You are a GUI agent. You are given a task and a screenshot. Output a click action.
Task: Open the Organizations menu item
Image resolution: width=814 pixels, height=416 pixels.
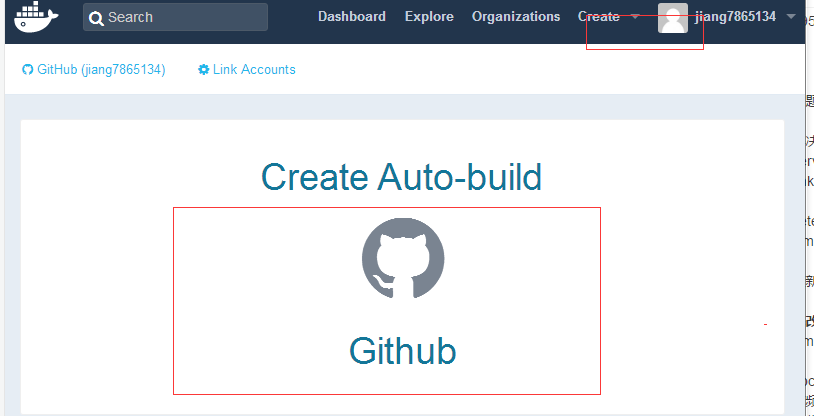pyautogui.click(x=515, y=17)
